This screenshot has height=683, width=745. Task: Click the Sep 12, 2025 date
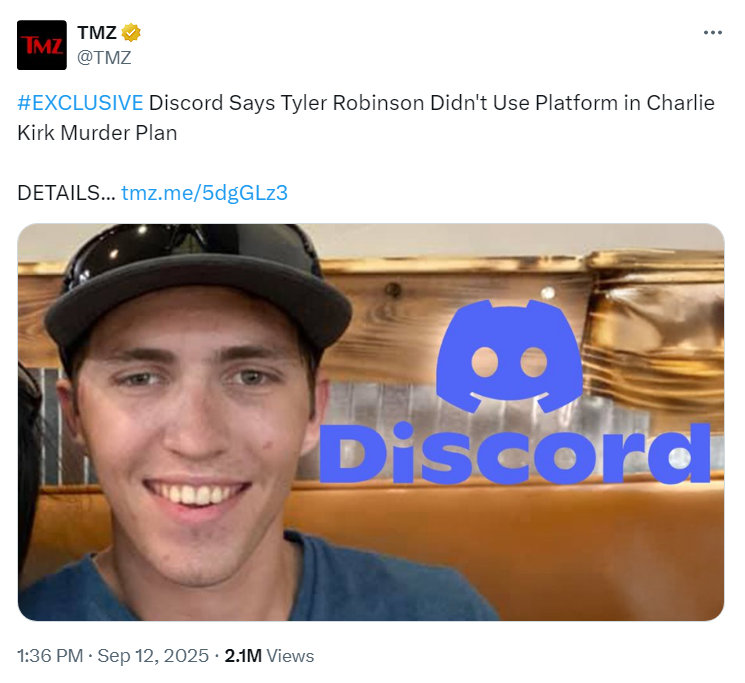153,656
